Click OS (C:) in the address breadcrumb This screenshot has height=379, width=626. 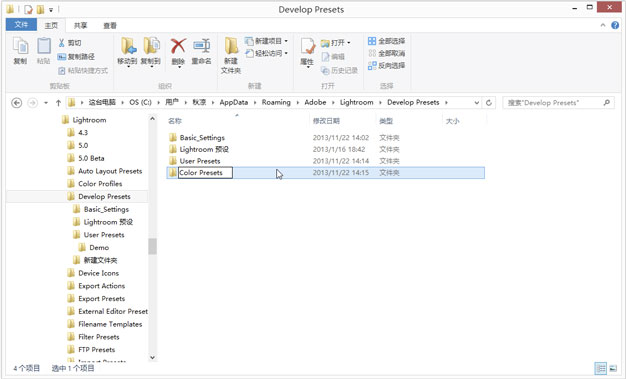click(x=141, y=102)
